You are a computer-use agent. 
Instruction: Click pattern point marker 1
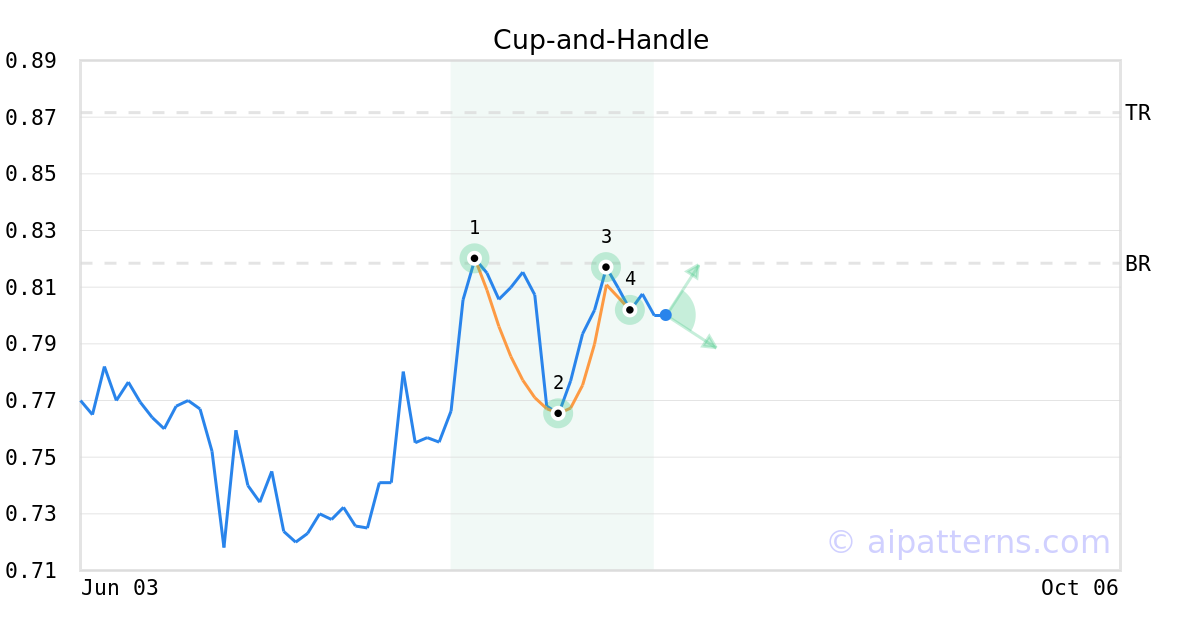tap(474, 258)
